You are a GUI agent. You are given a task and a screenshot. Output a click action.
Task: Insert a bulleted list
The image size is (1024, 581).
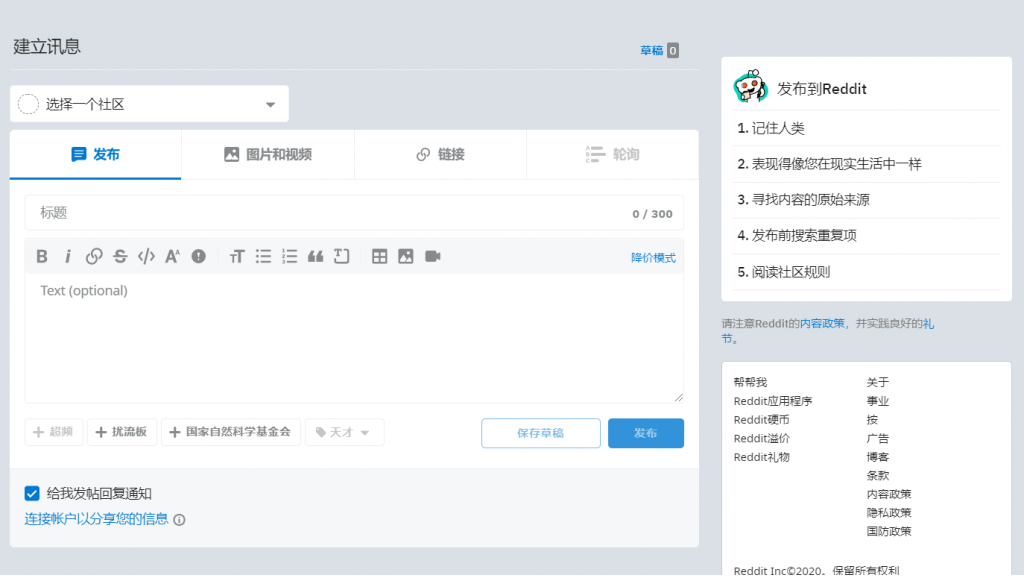coord(263,257)
